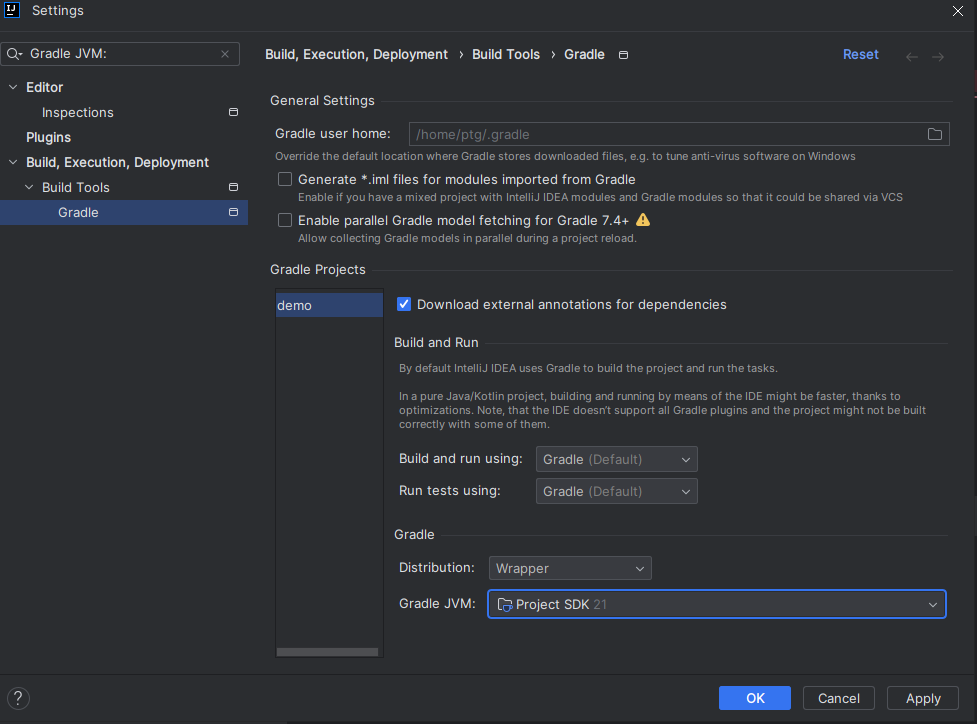Select Editor in the settings tree
The image size is (977, 724).
click(44, 87)
